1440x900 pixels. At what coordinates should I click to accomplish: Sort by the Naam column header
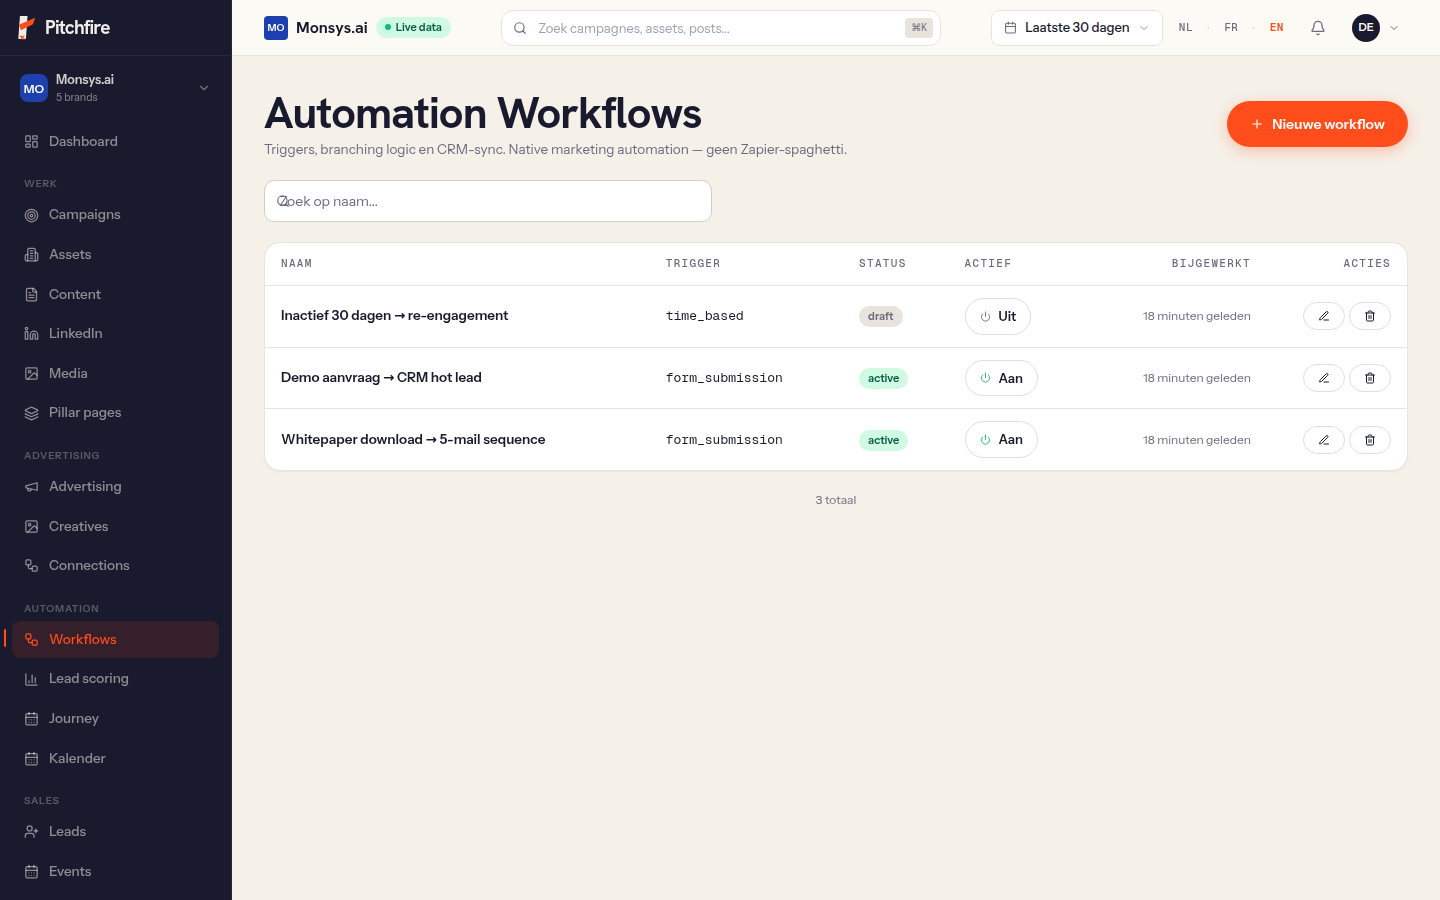click(x=296, y=264)
